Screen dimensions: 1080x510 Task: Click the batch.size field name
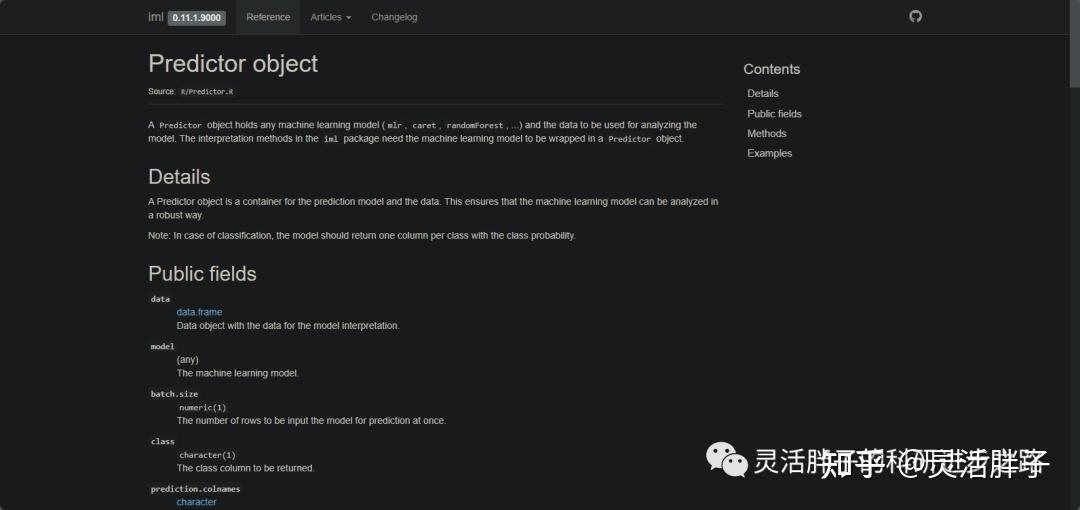click(174, 394)
